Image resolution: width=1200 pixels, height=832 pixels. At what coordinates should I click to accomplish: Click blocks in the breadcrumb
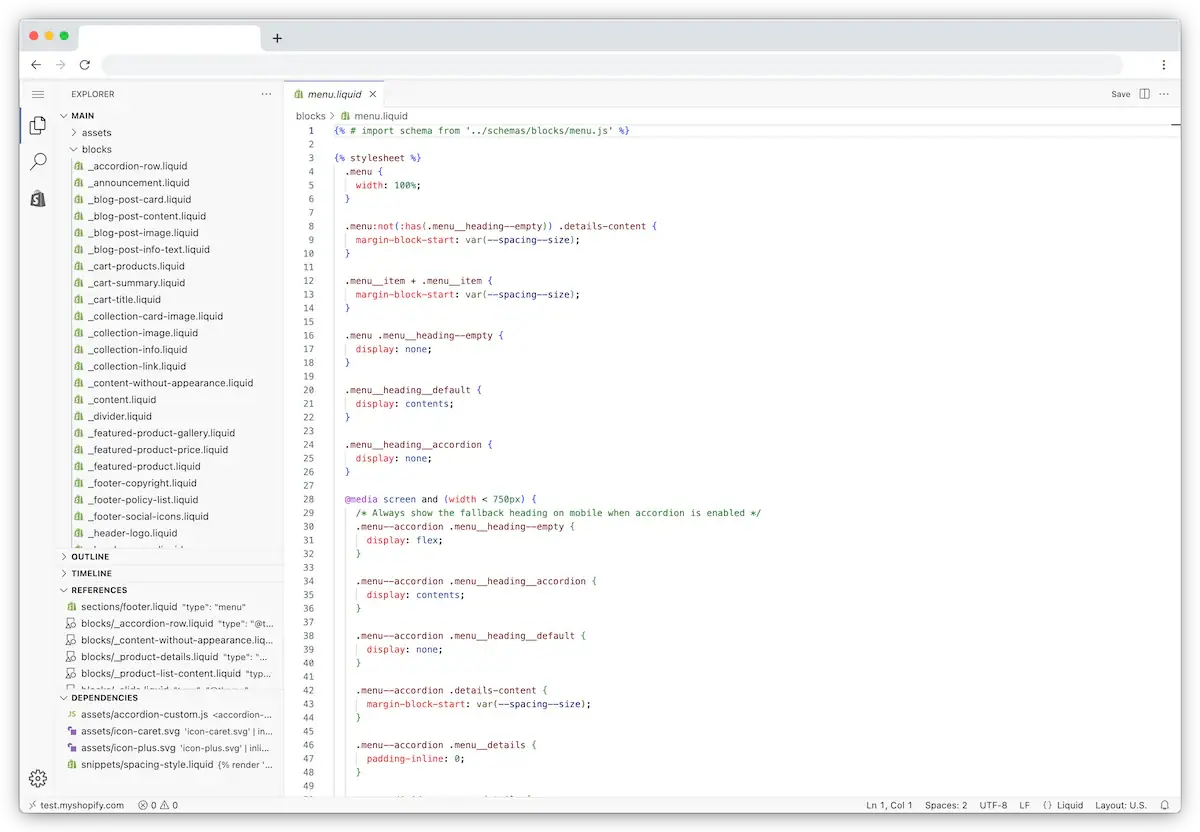click(x=311, y=116)
